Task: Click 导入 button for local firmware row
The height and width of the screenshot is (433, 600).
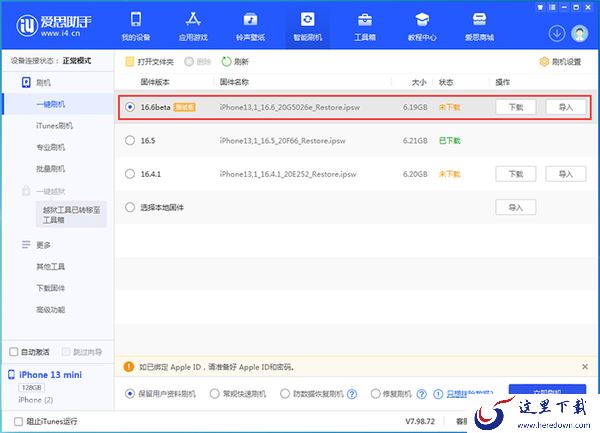Action: 515,207
